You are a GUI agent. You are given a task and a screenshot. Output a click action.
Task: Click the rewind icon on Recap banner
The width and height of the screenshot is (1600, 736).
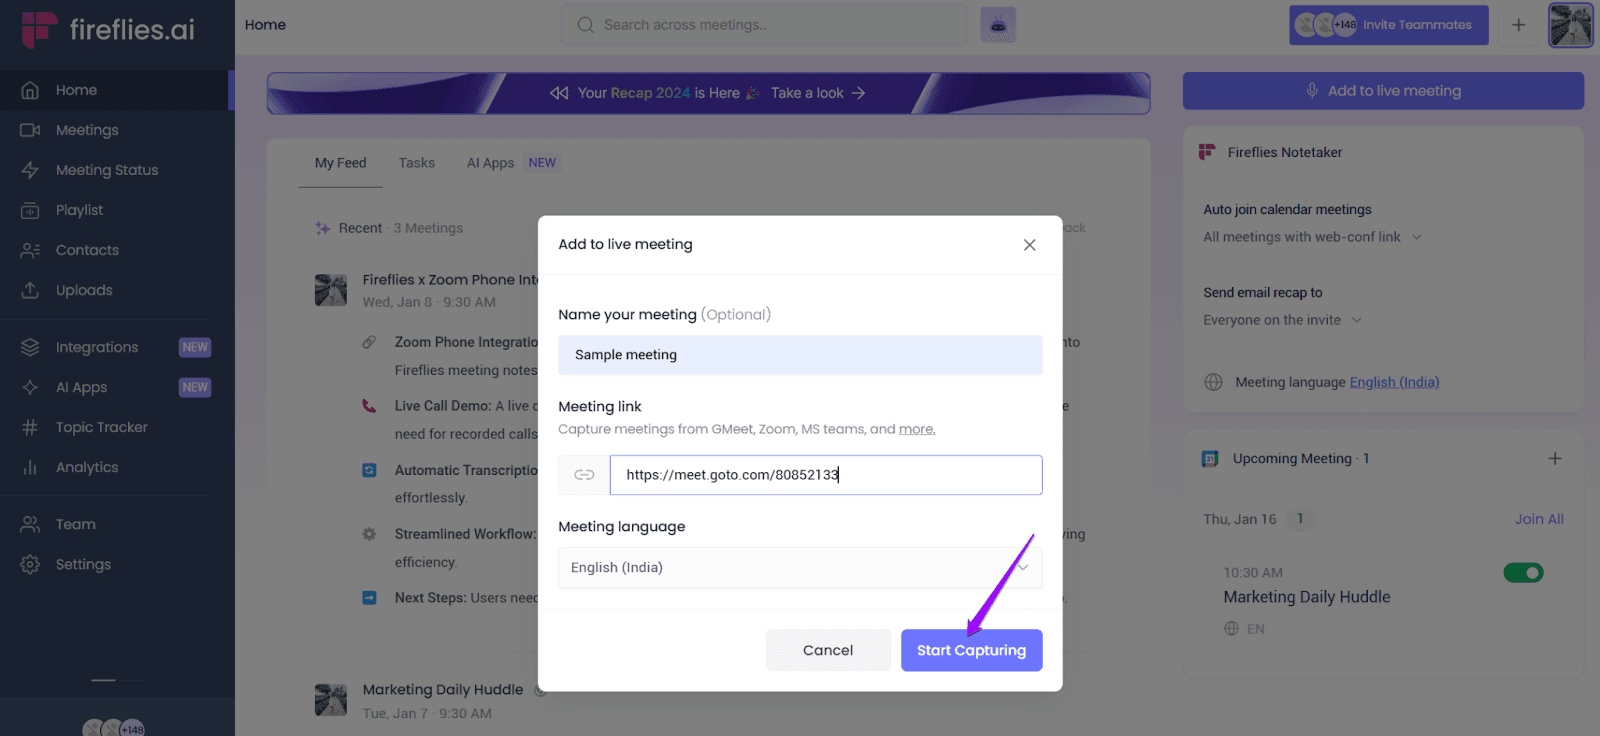[x=559, y=93]
